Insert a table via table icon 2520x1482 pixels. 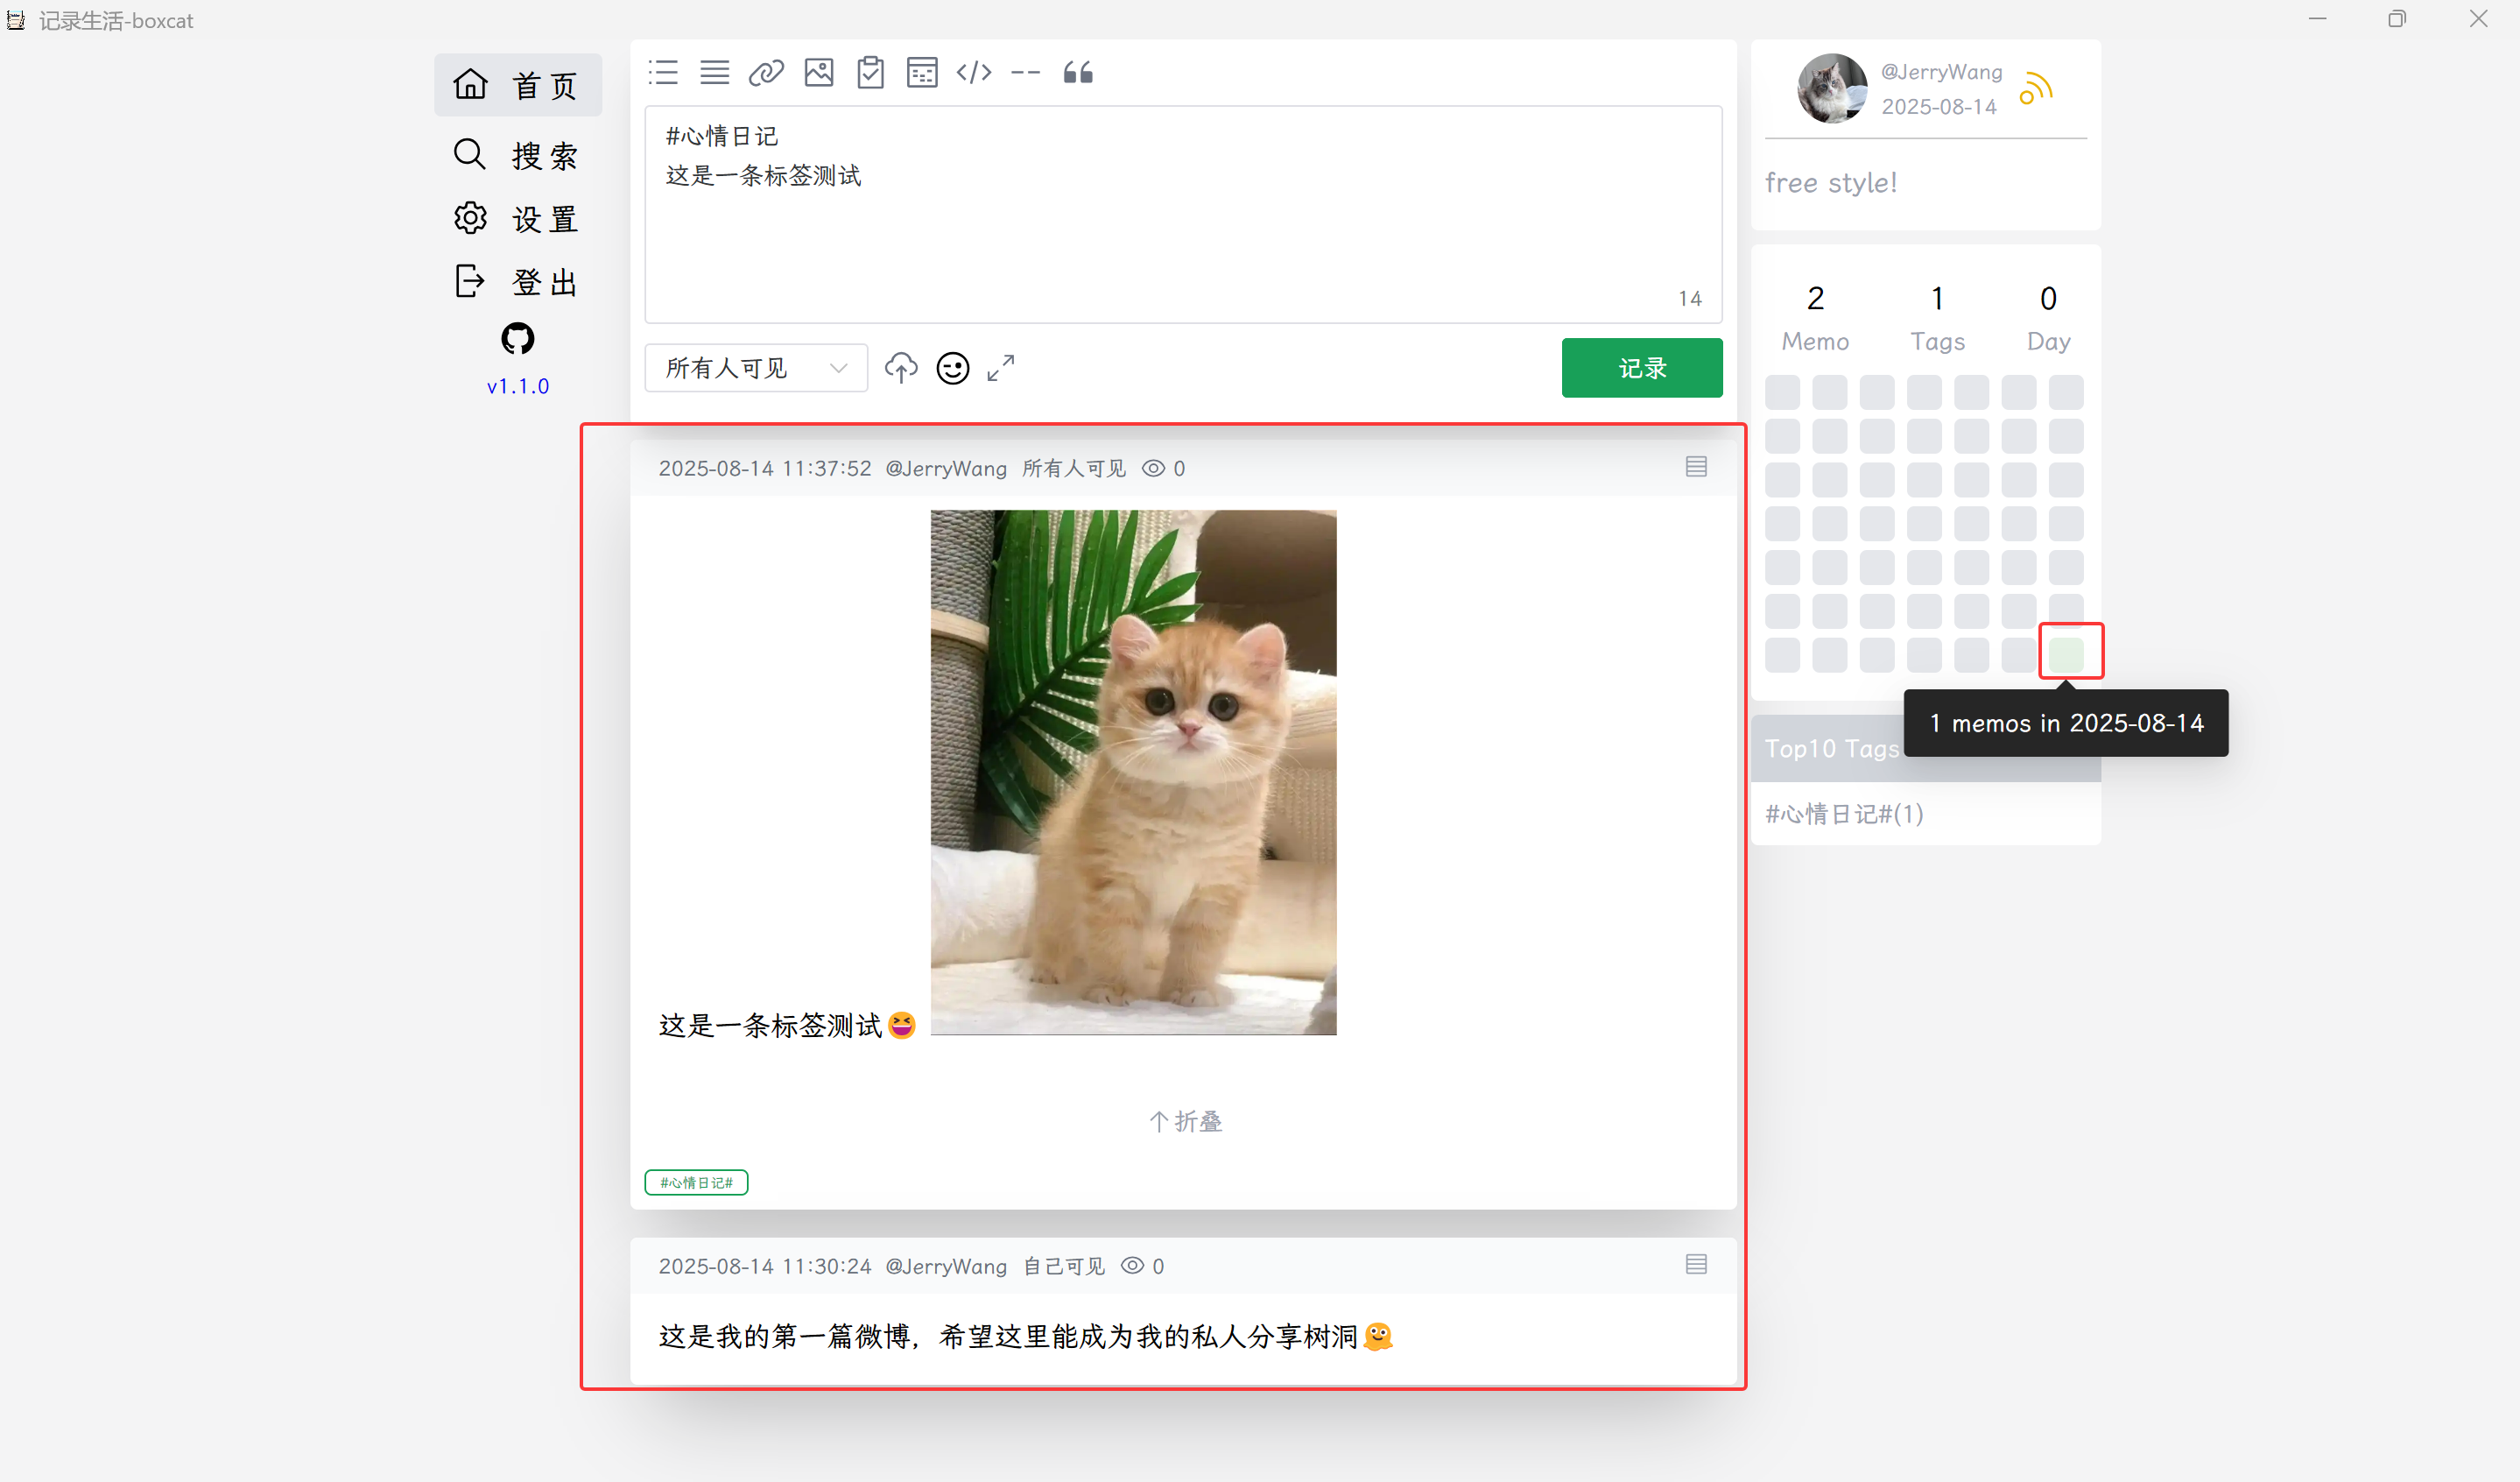[922, 73]
